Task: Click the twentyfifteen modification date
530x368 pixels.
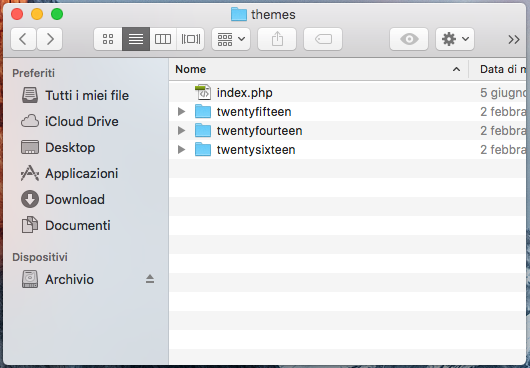Action: [x=503, y=112]
